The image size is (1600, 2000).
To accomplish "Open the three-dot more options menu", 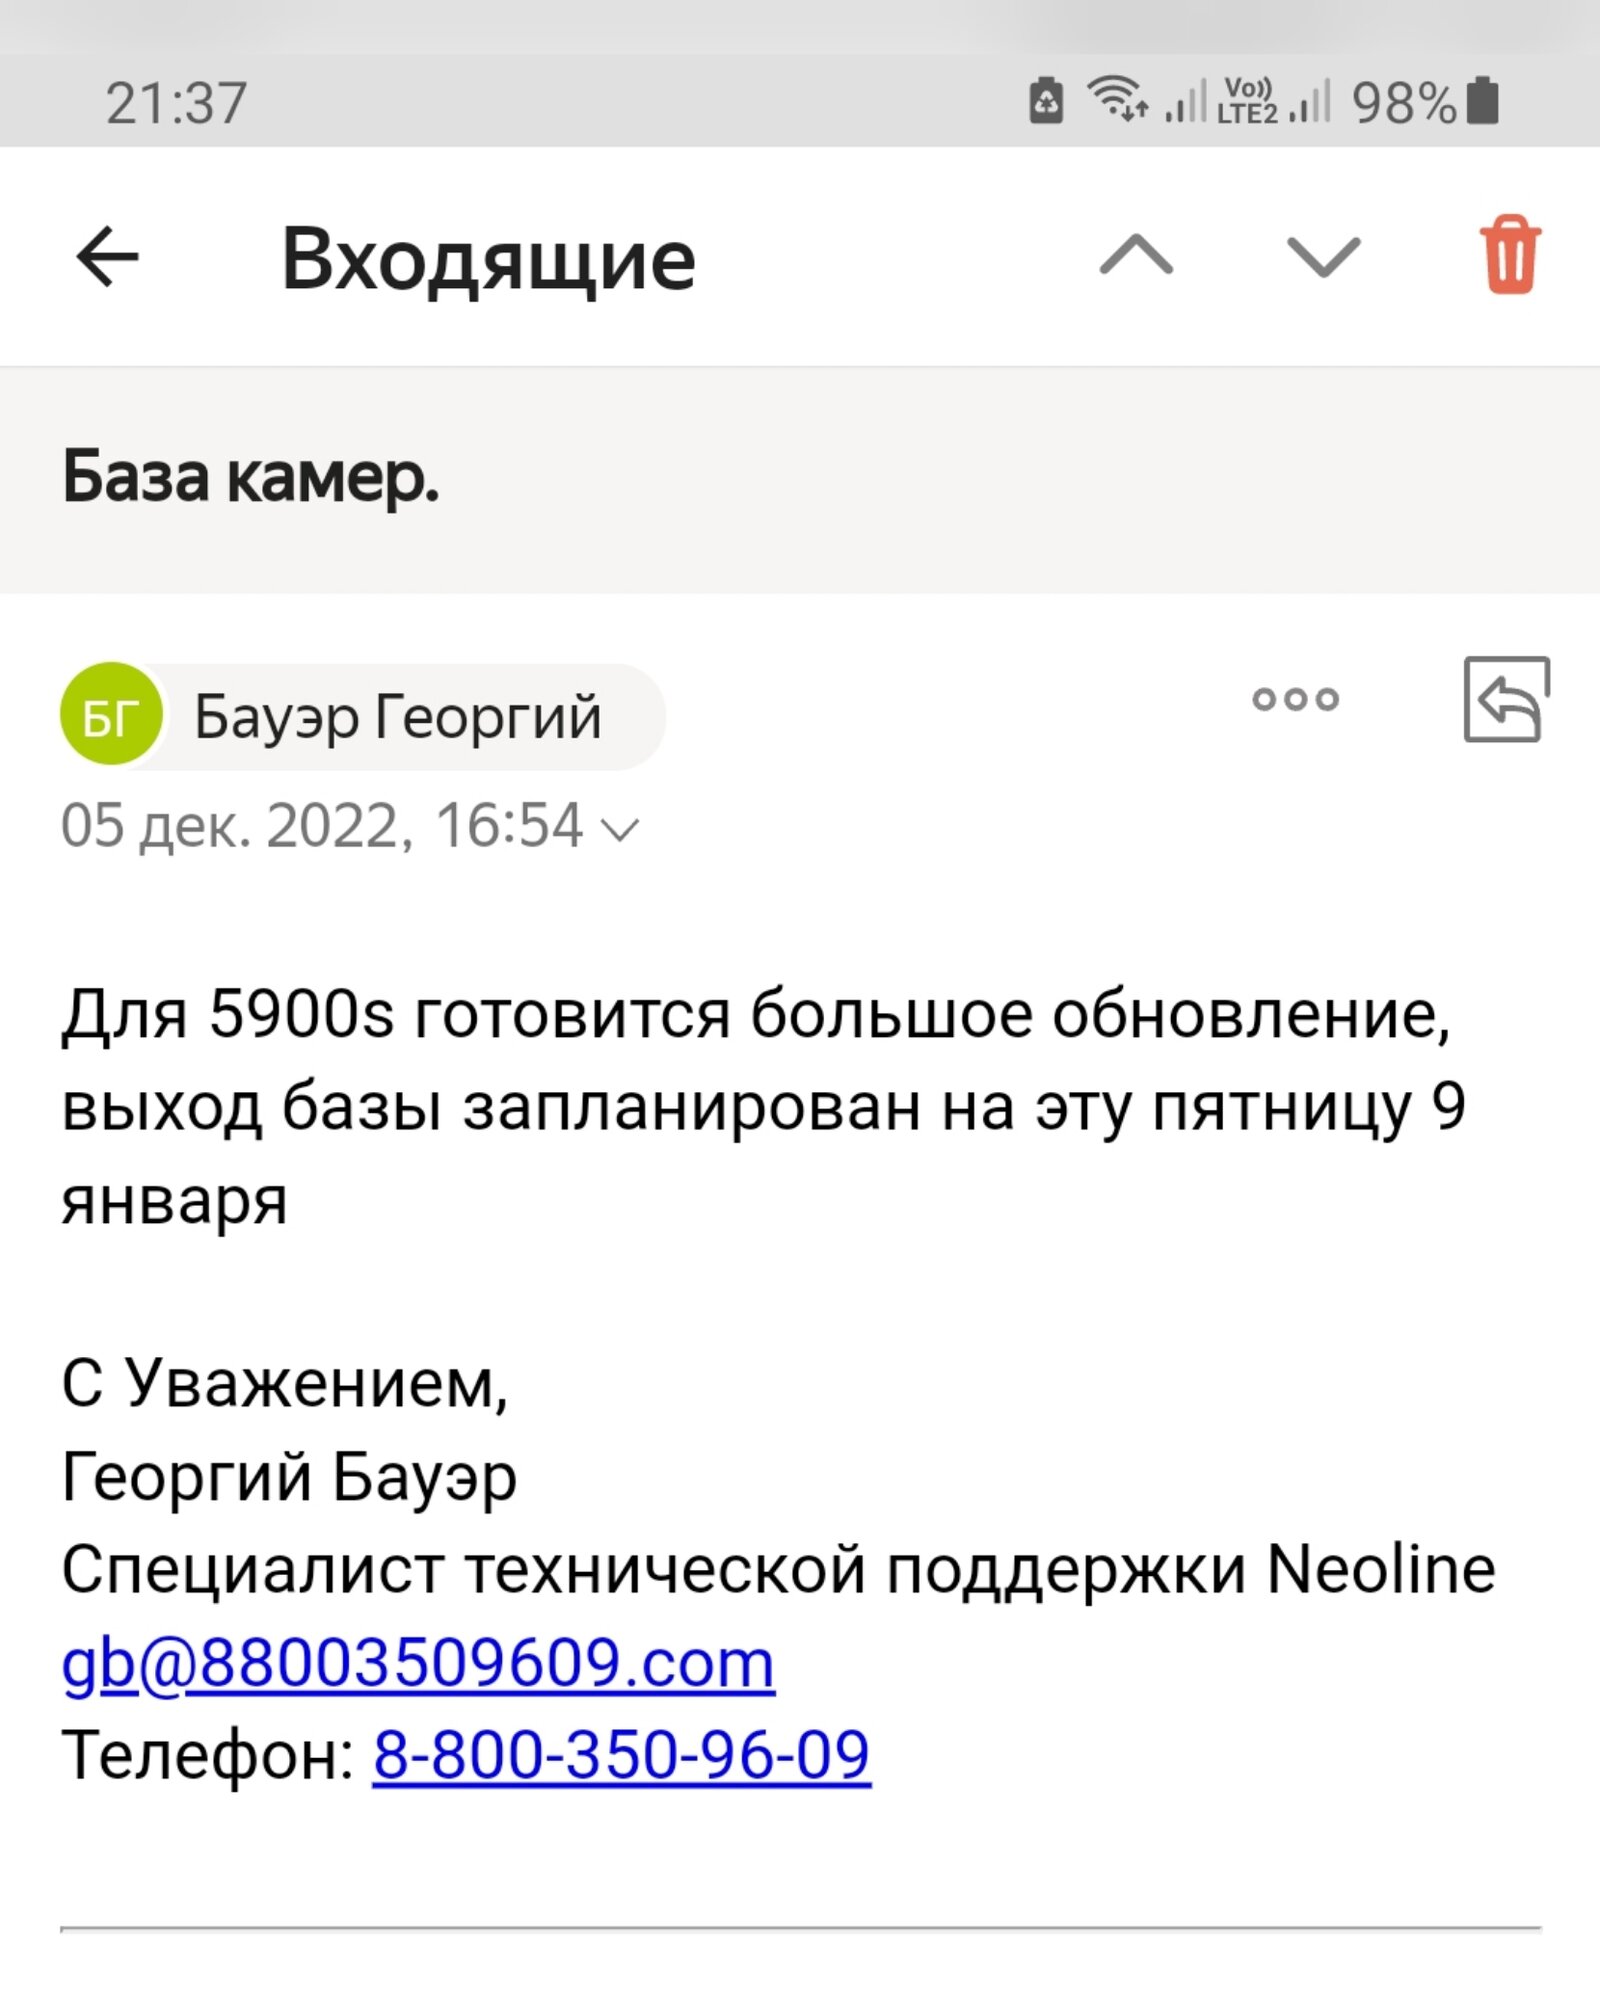I will coord(1295,699).
